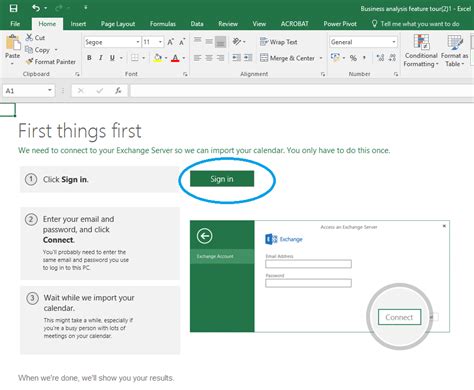Center text horizontally

pos(209,58)
